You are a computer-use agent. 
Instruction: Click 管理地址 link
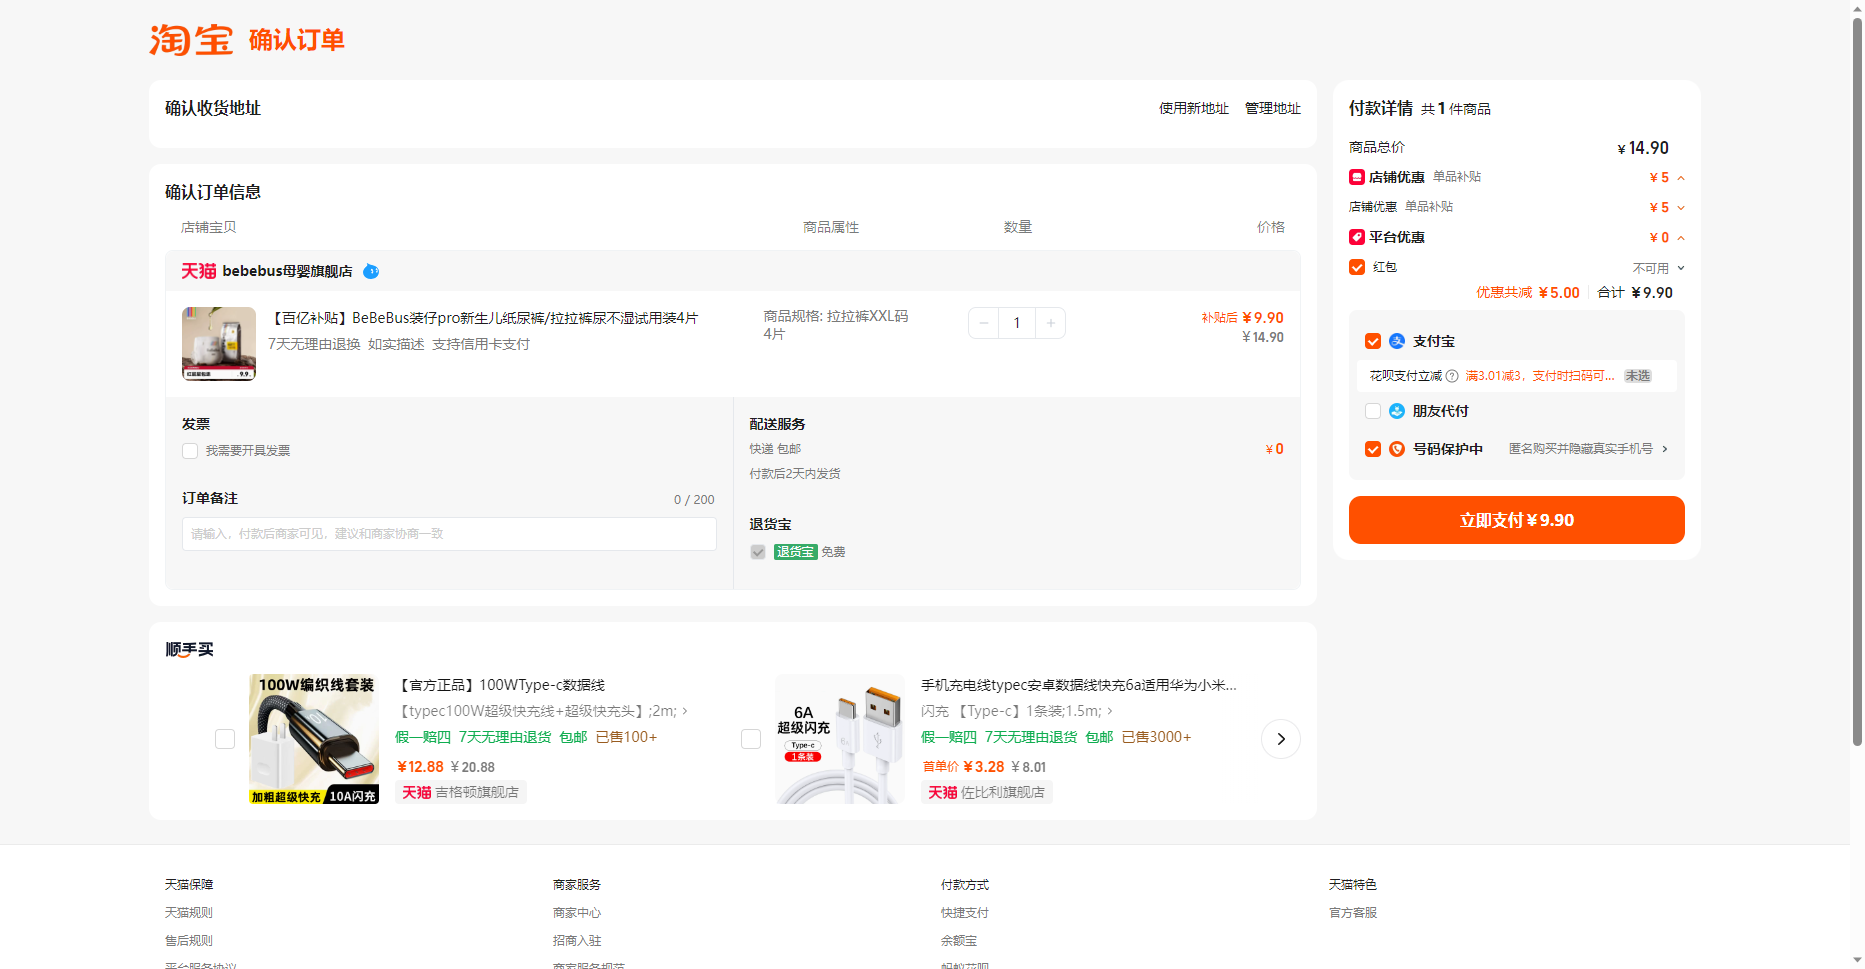pyautogui.click(x=1273, y=108)
